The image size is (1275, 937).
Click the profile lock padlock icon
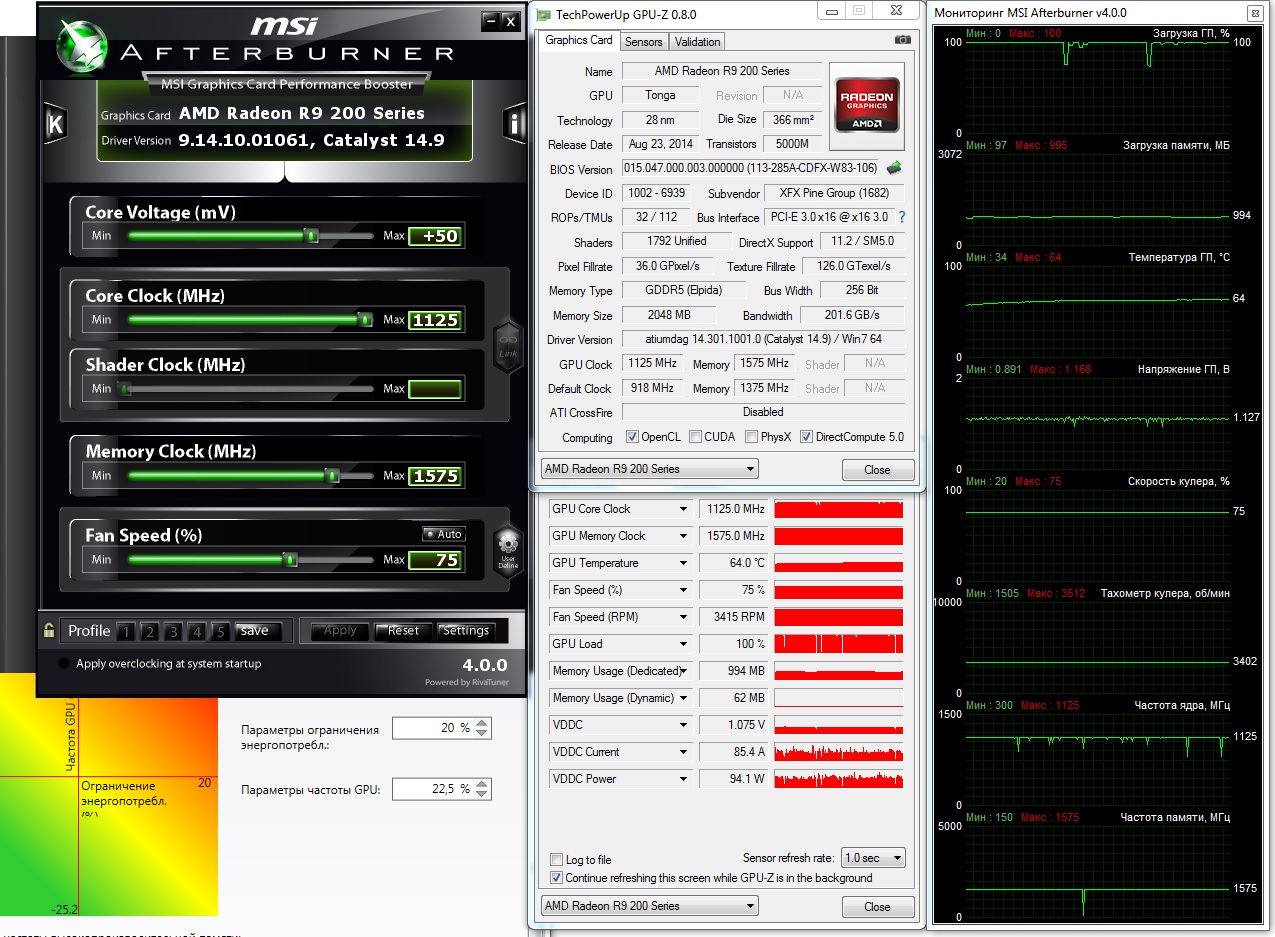48,631
